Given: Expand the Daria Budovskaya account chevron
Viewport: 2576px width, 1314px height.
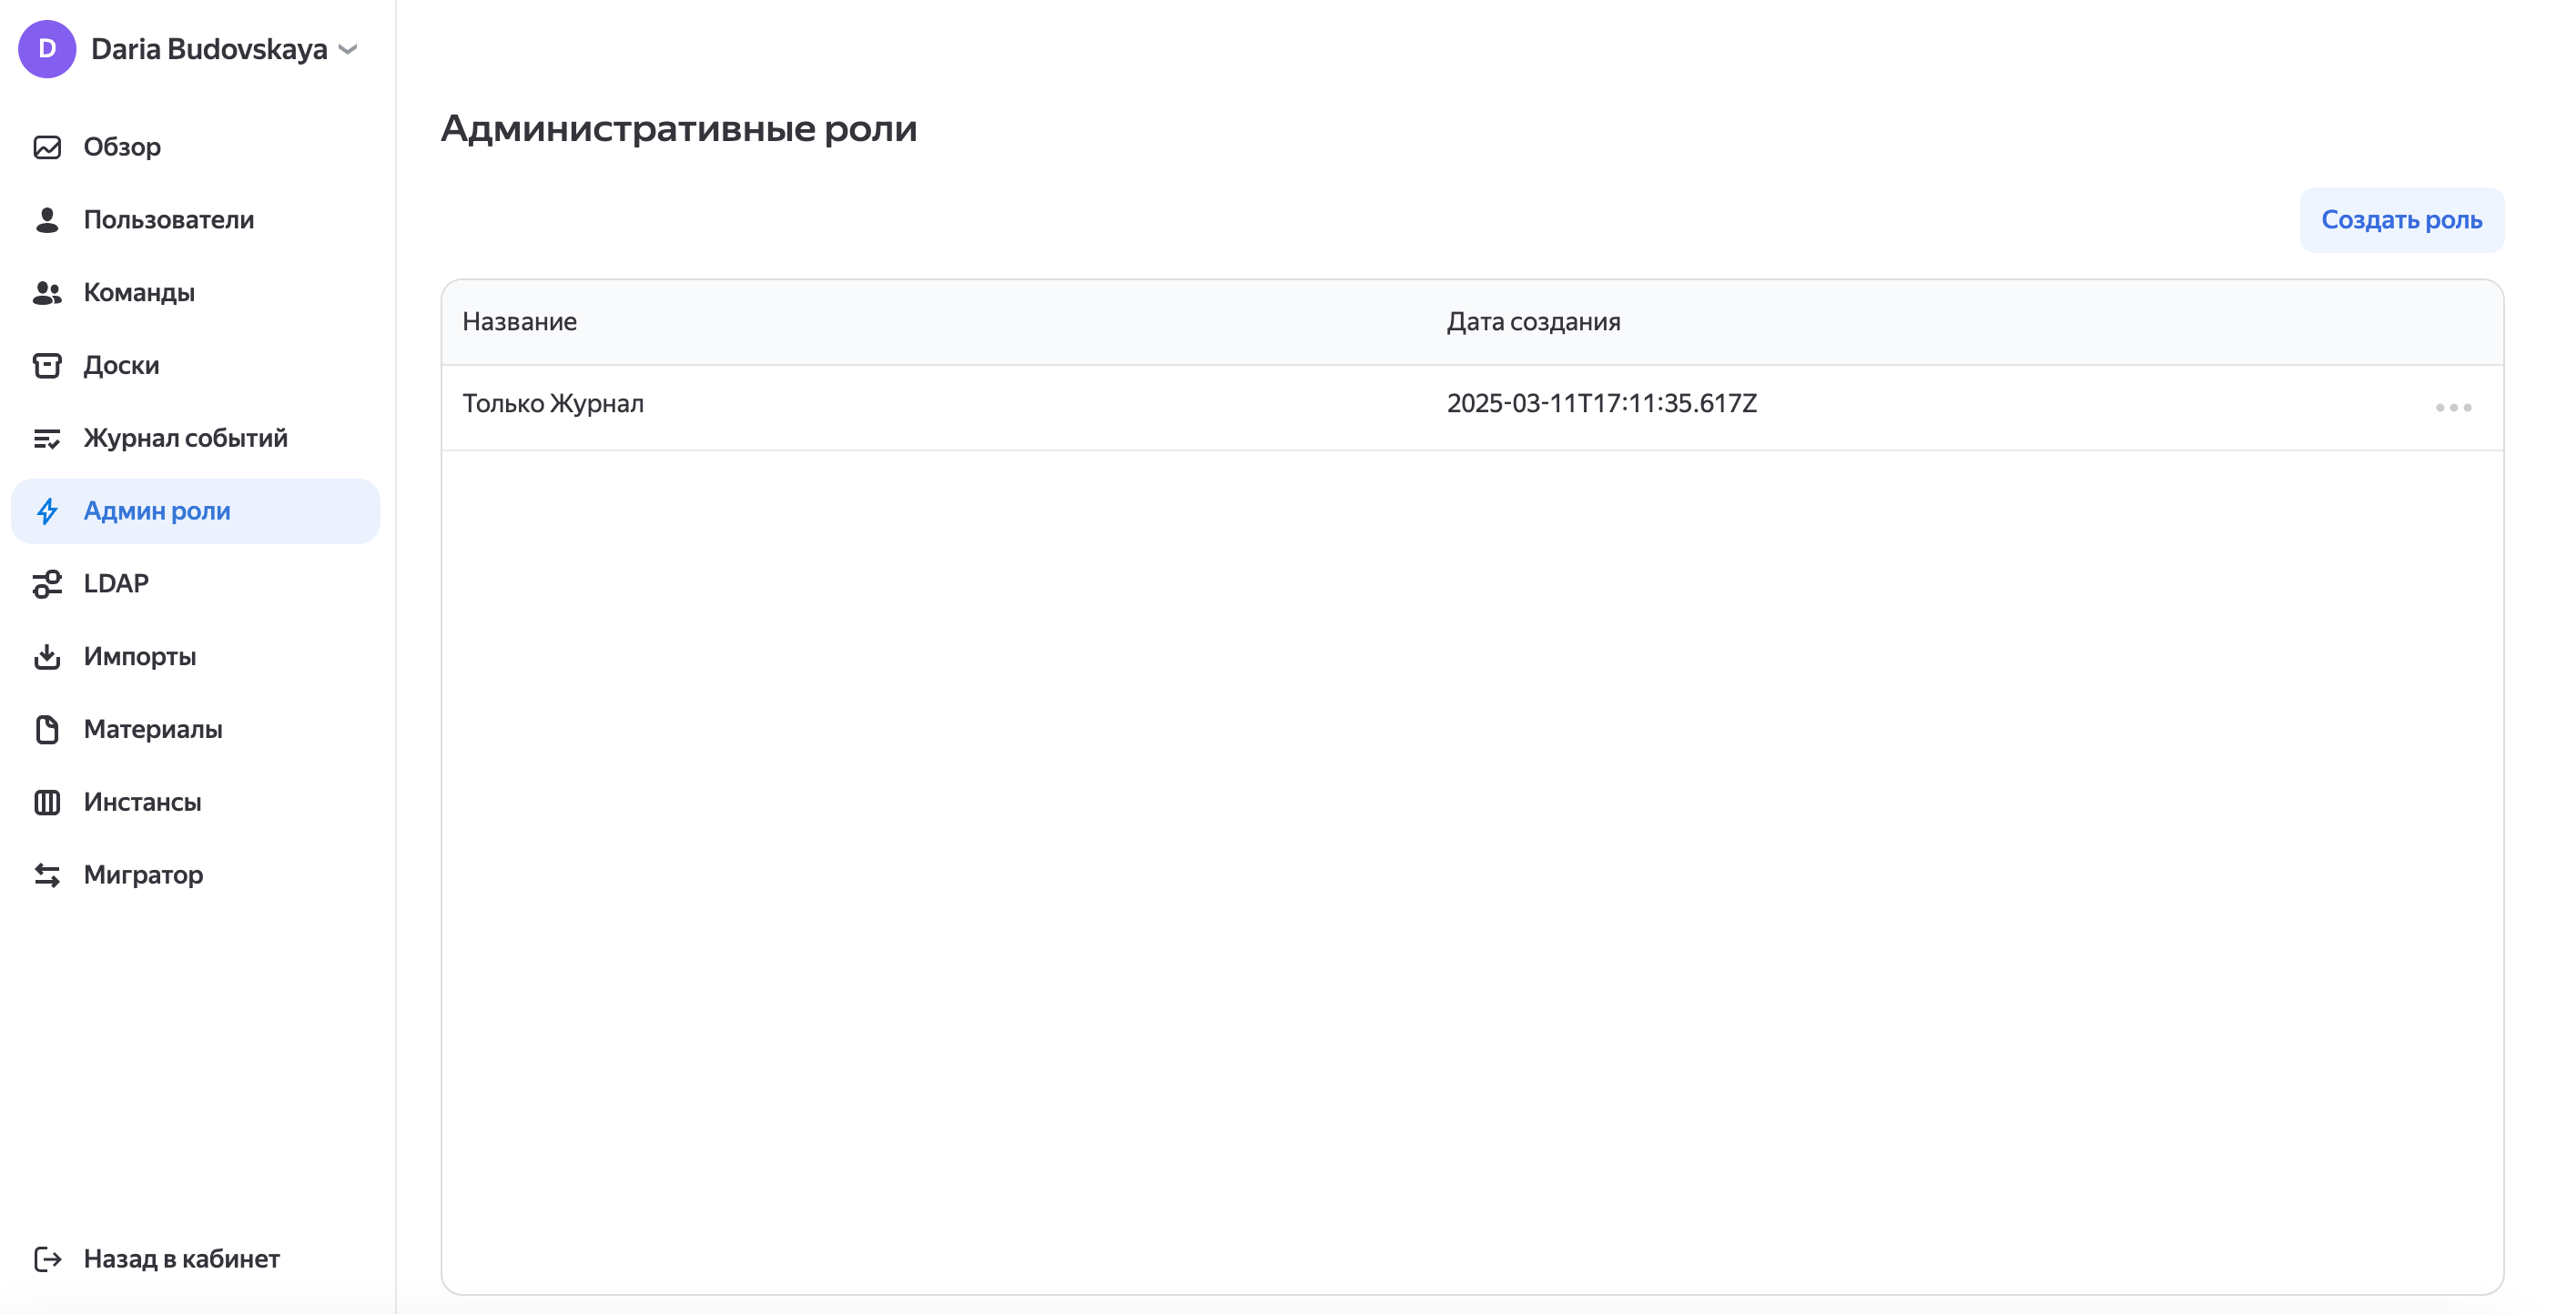Looking at the screenshot, I should pos(348,49).
